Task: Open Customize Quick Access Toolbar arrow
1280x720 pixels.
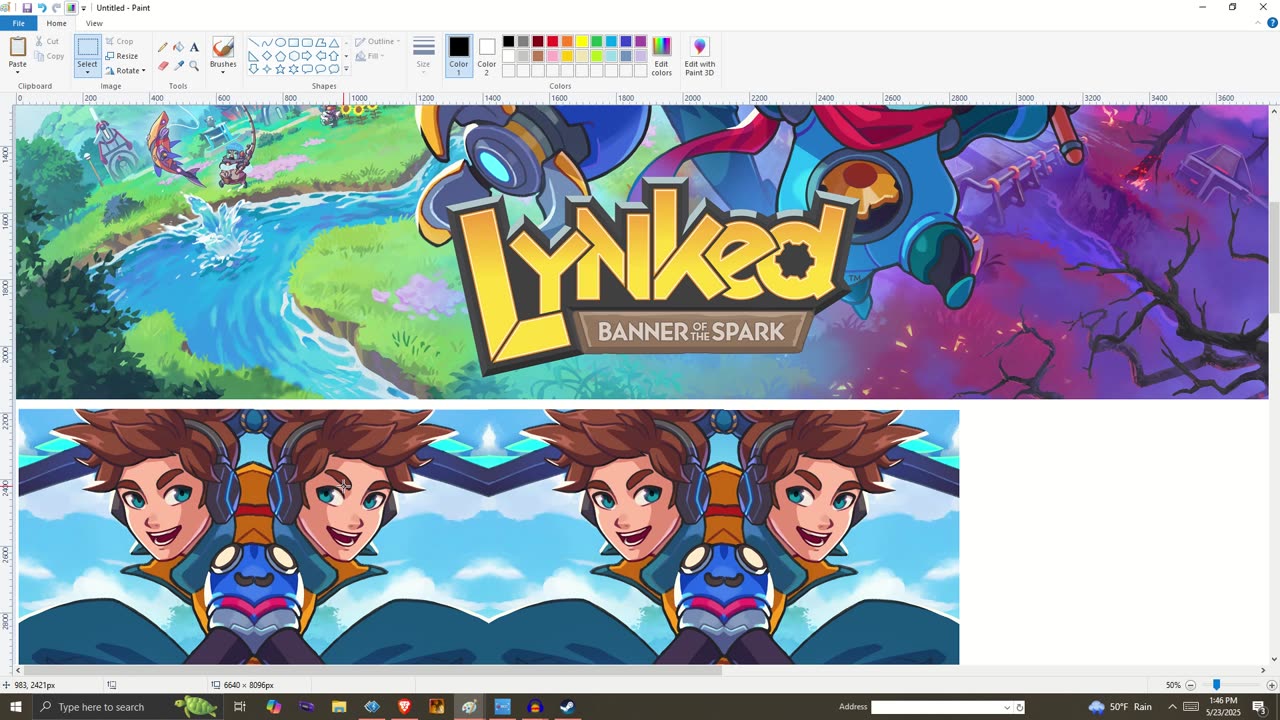Action: point(84,8)
